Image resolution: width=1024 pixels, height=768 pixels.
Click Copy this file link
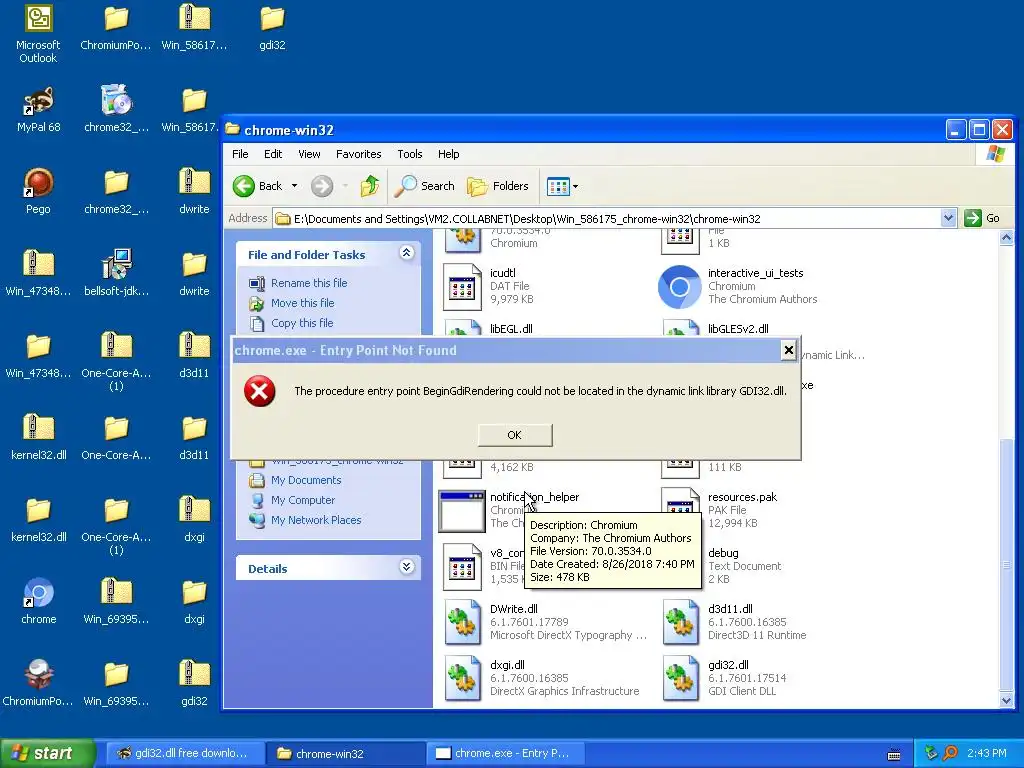pyautogui.click(x=302, y=323)
